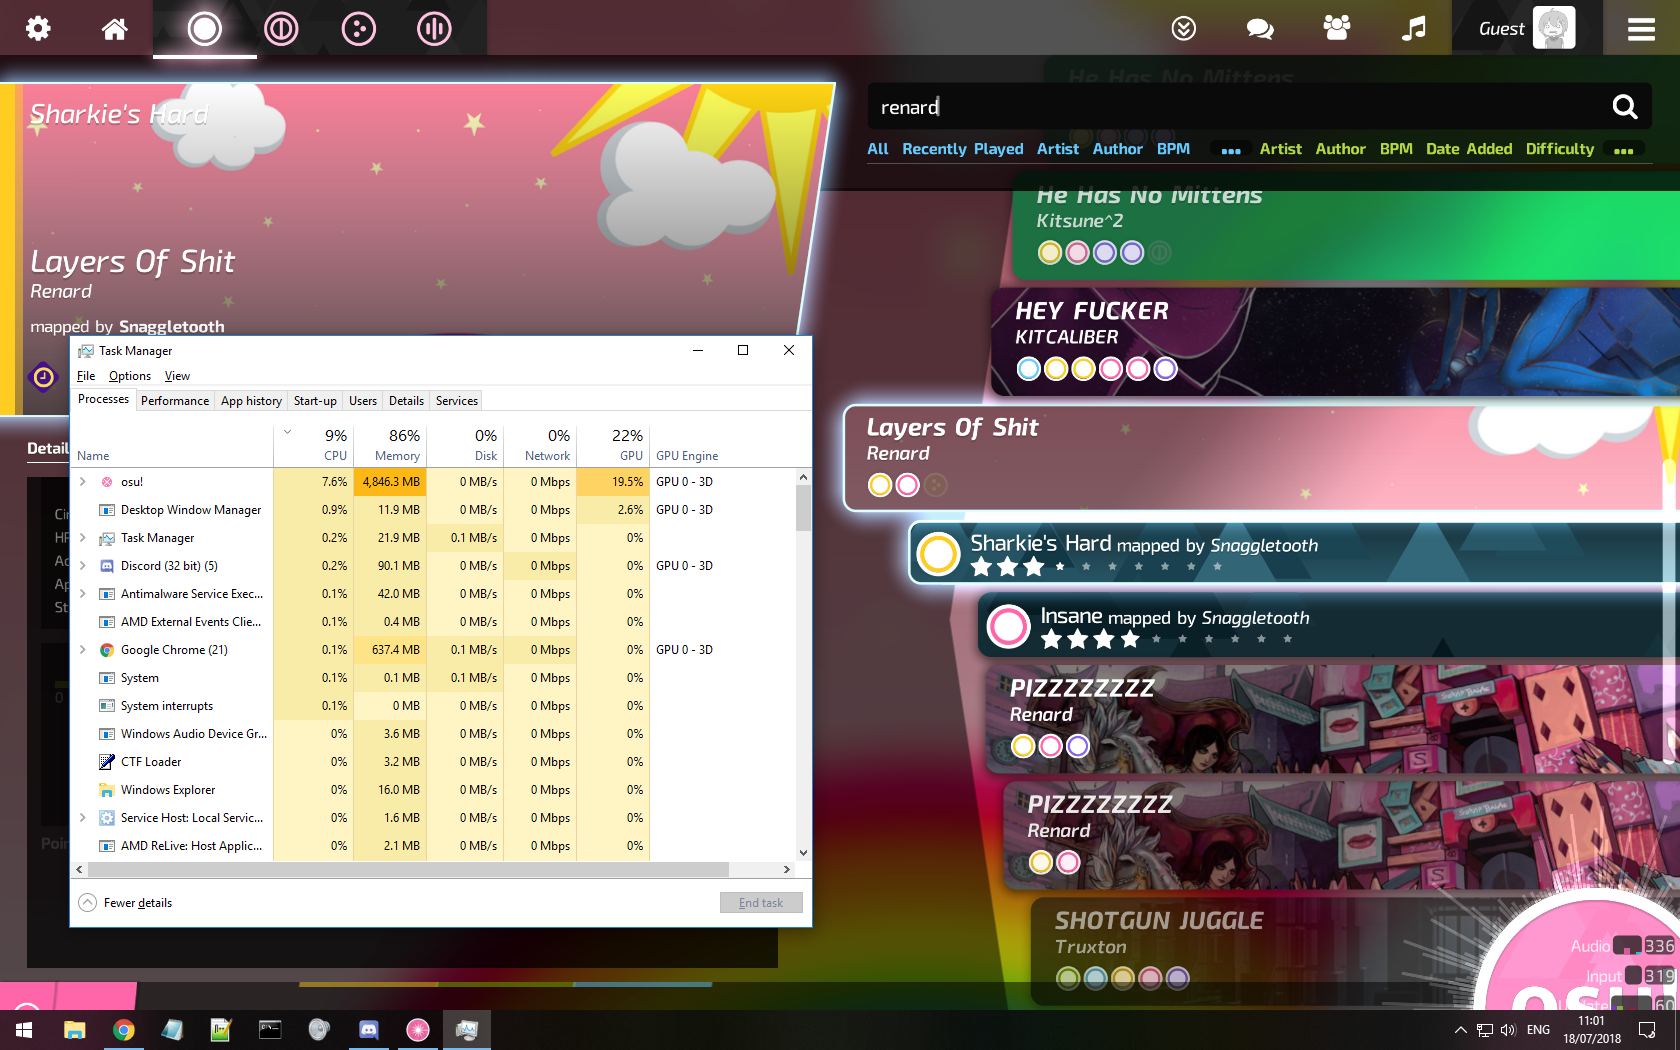Click the search magnifier icon
Screen dimensions: 1680x1050
click(x=1624, y=106)
